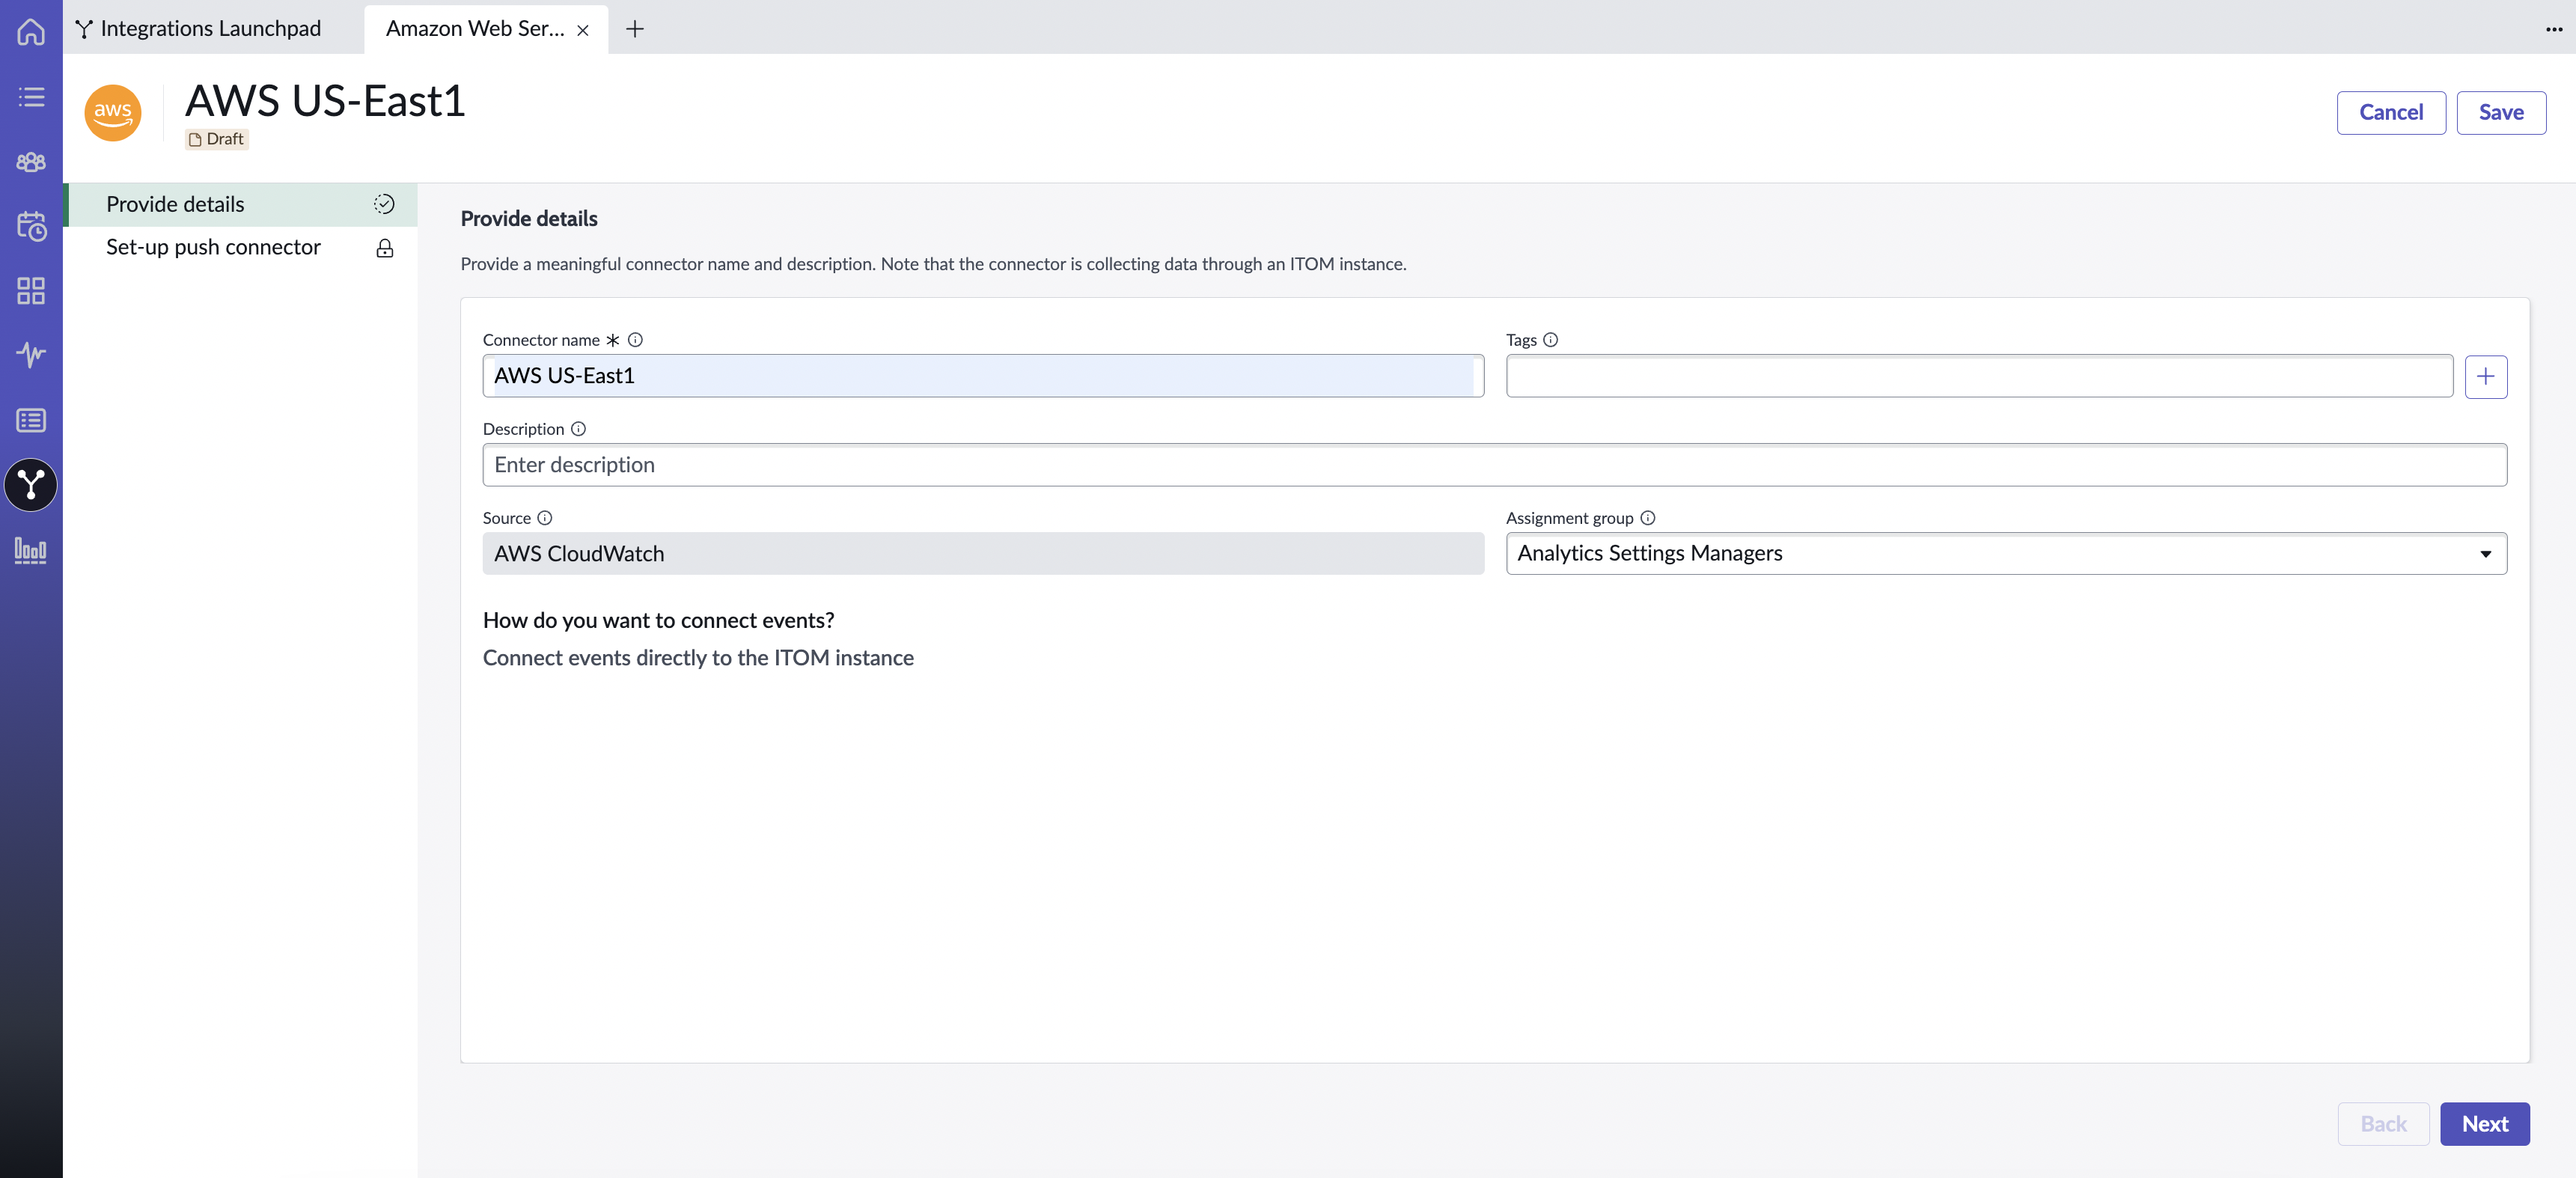Select Set-up push connector step
The width and height of the screenshot is (2576, 1178).
241,247
